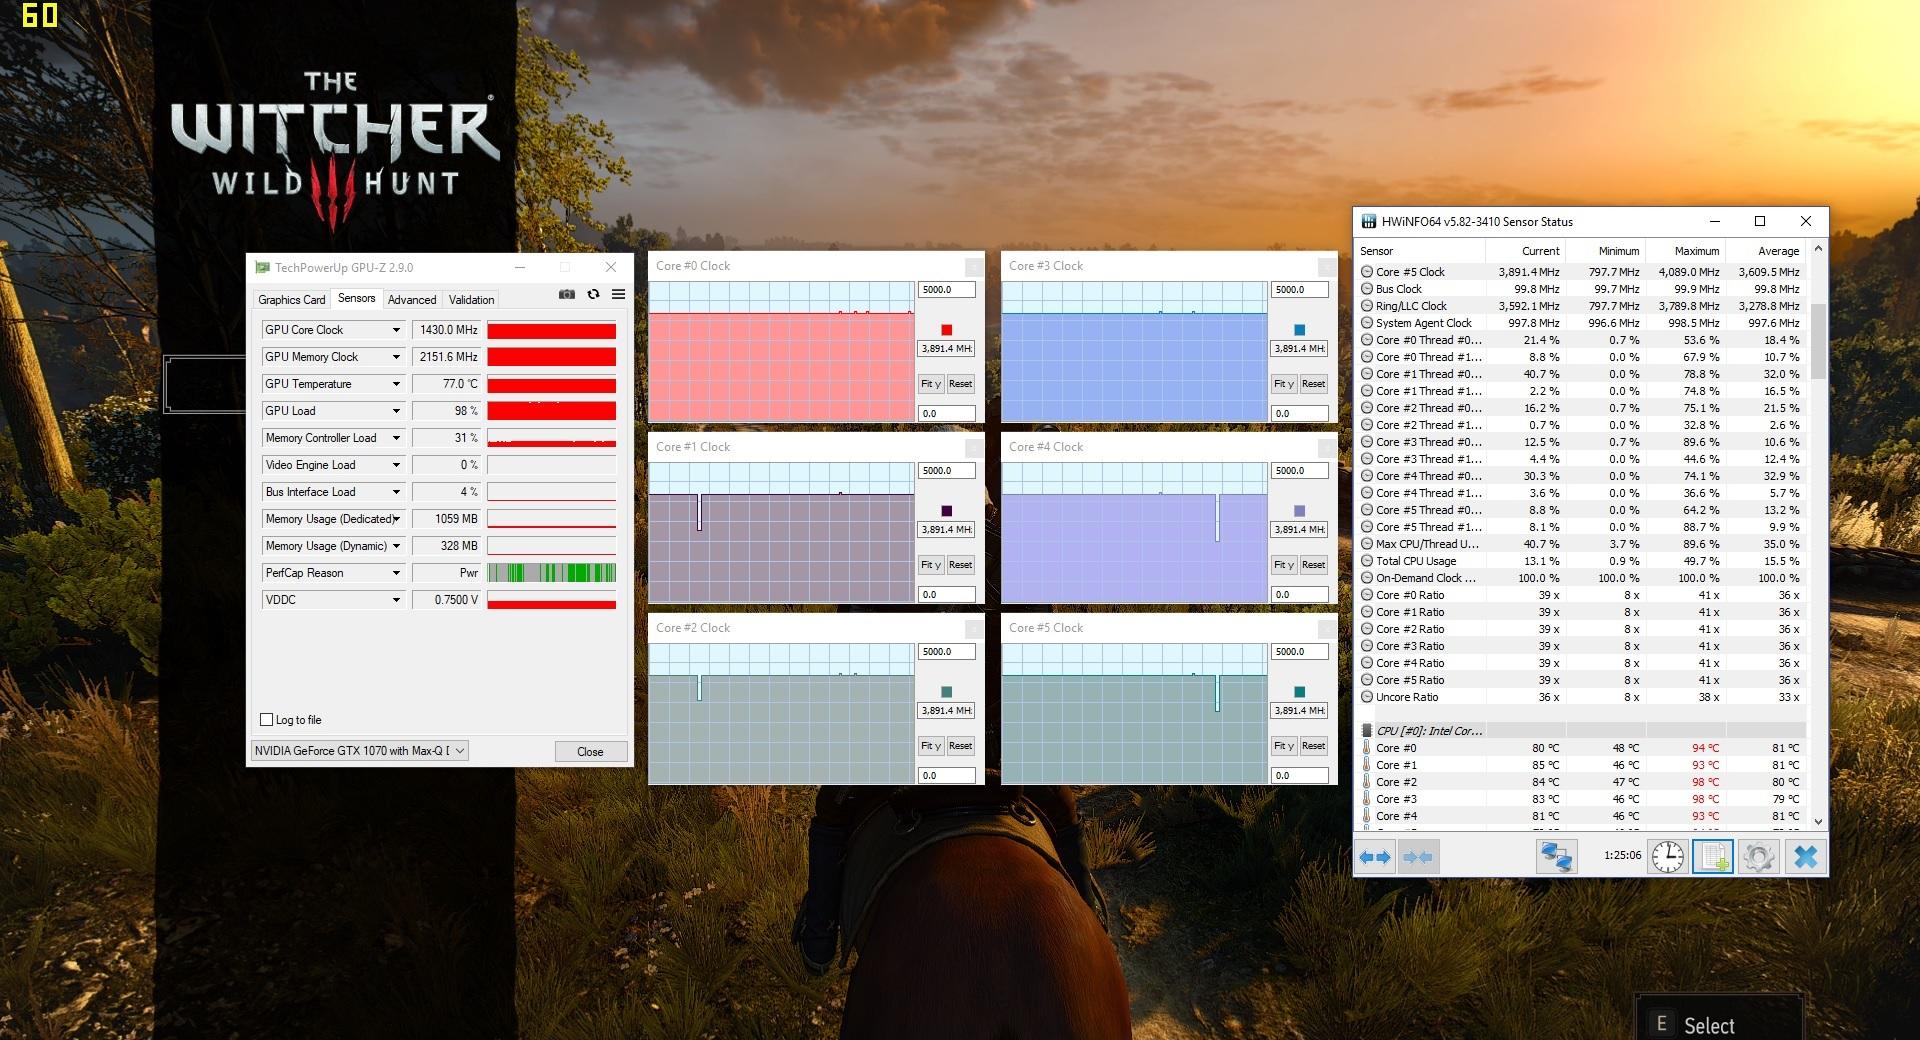1920x1040 pixels.
Task: Expand the GPU Temperature sensor dropdown
Action: coord(396,384)
